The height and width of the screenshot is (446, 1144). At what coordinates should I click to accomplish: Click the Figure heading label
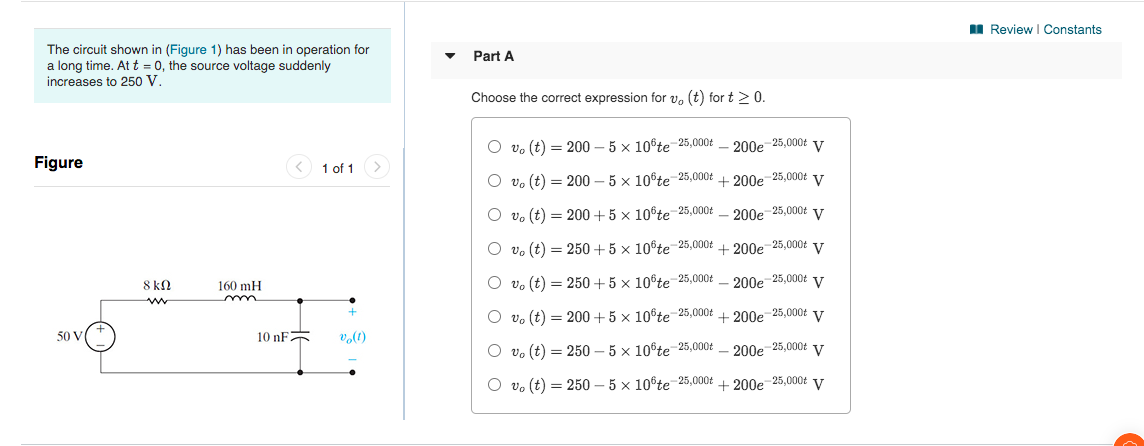[58, 163]
